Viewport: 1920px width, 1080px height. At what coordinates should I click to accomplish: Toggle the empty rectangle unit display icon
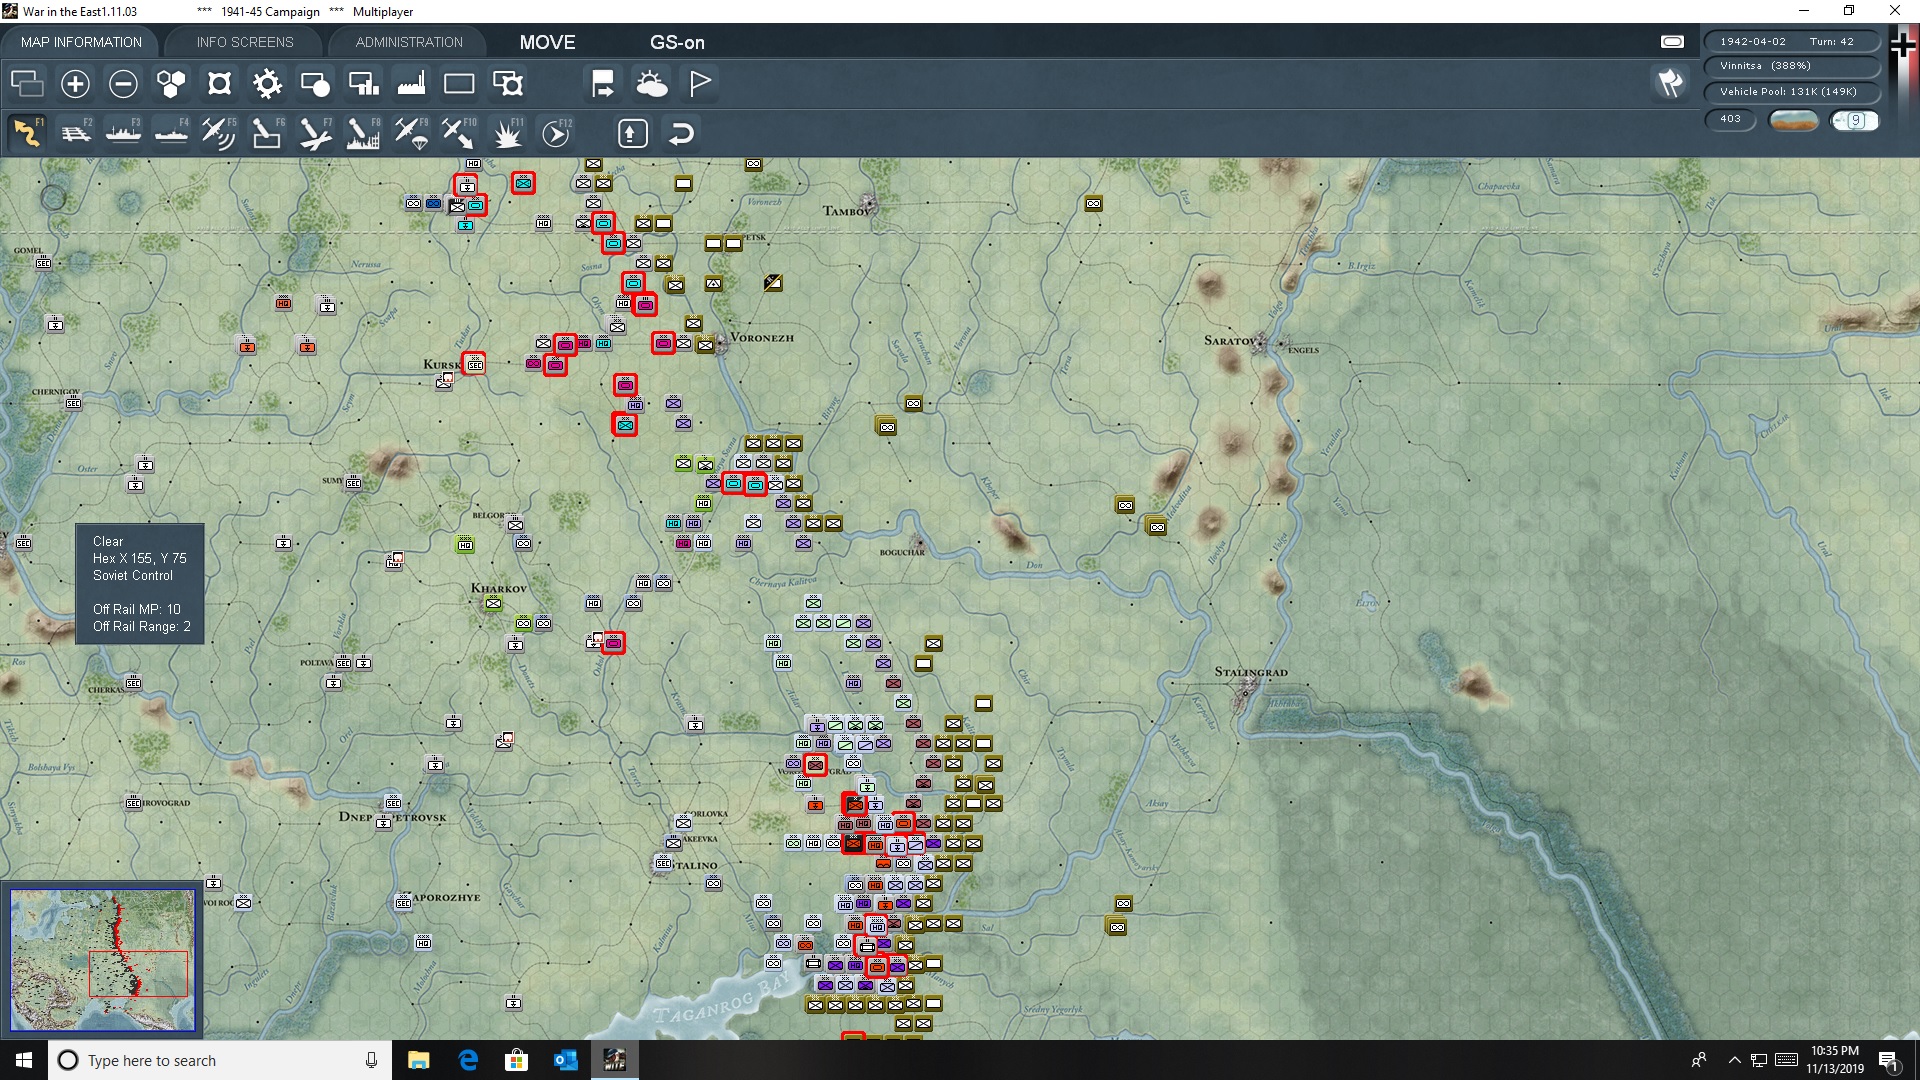459,83
